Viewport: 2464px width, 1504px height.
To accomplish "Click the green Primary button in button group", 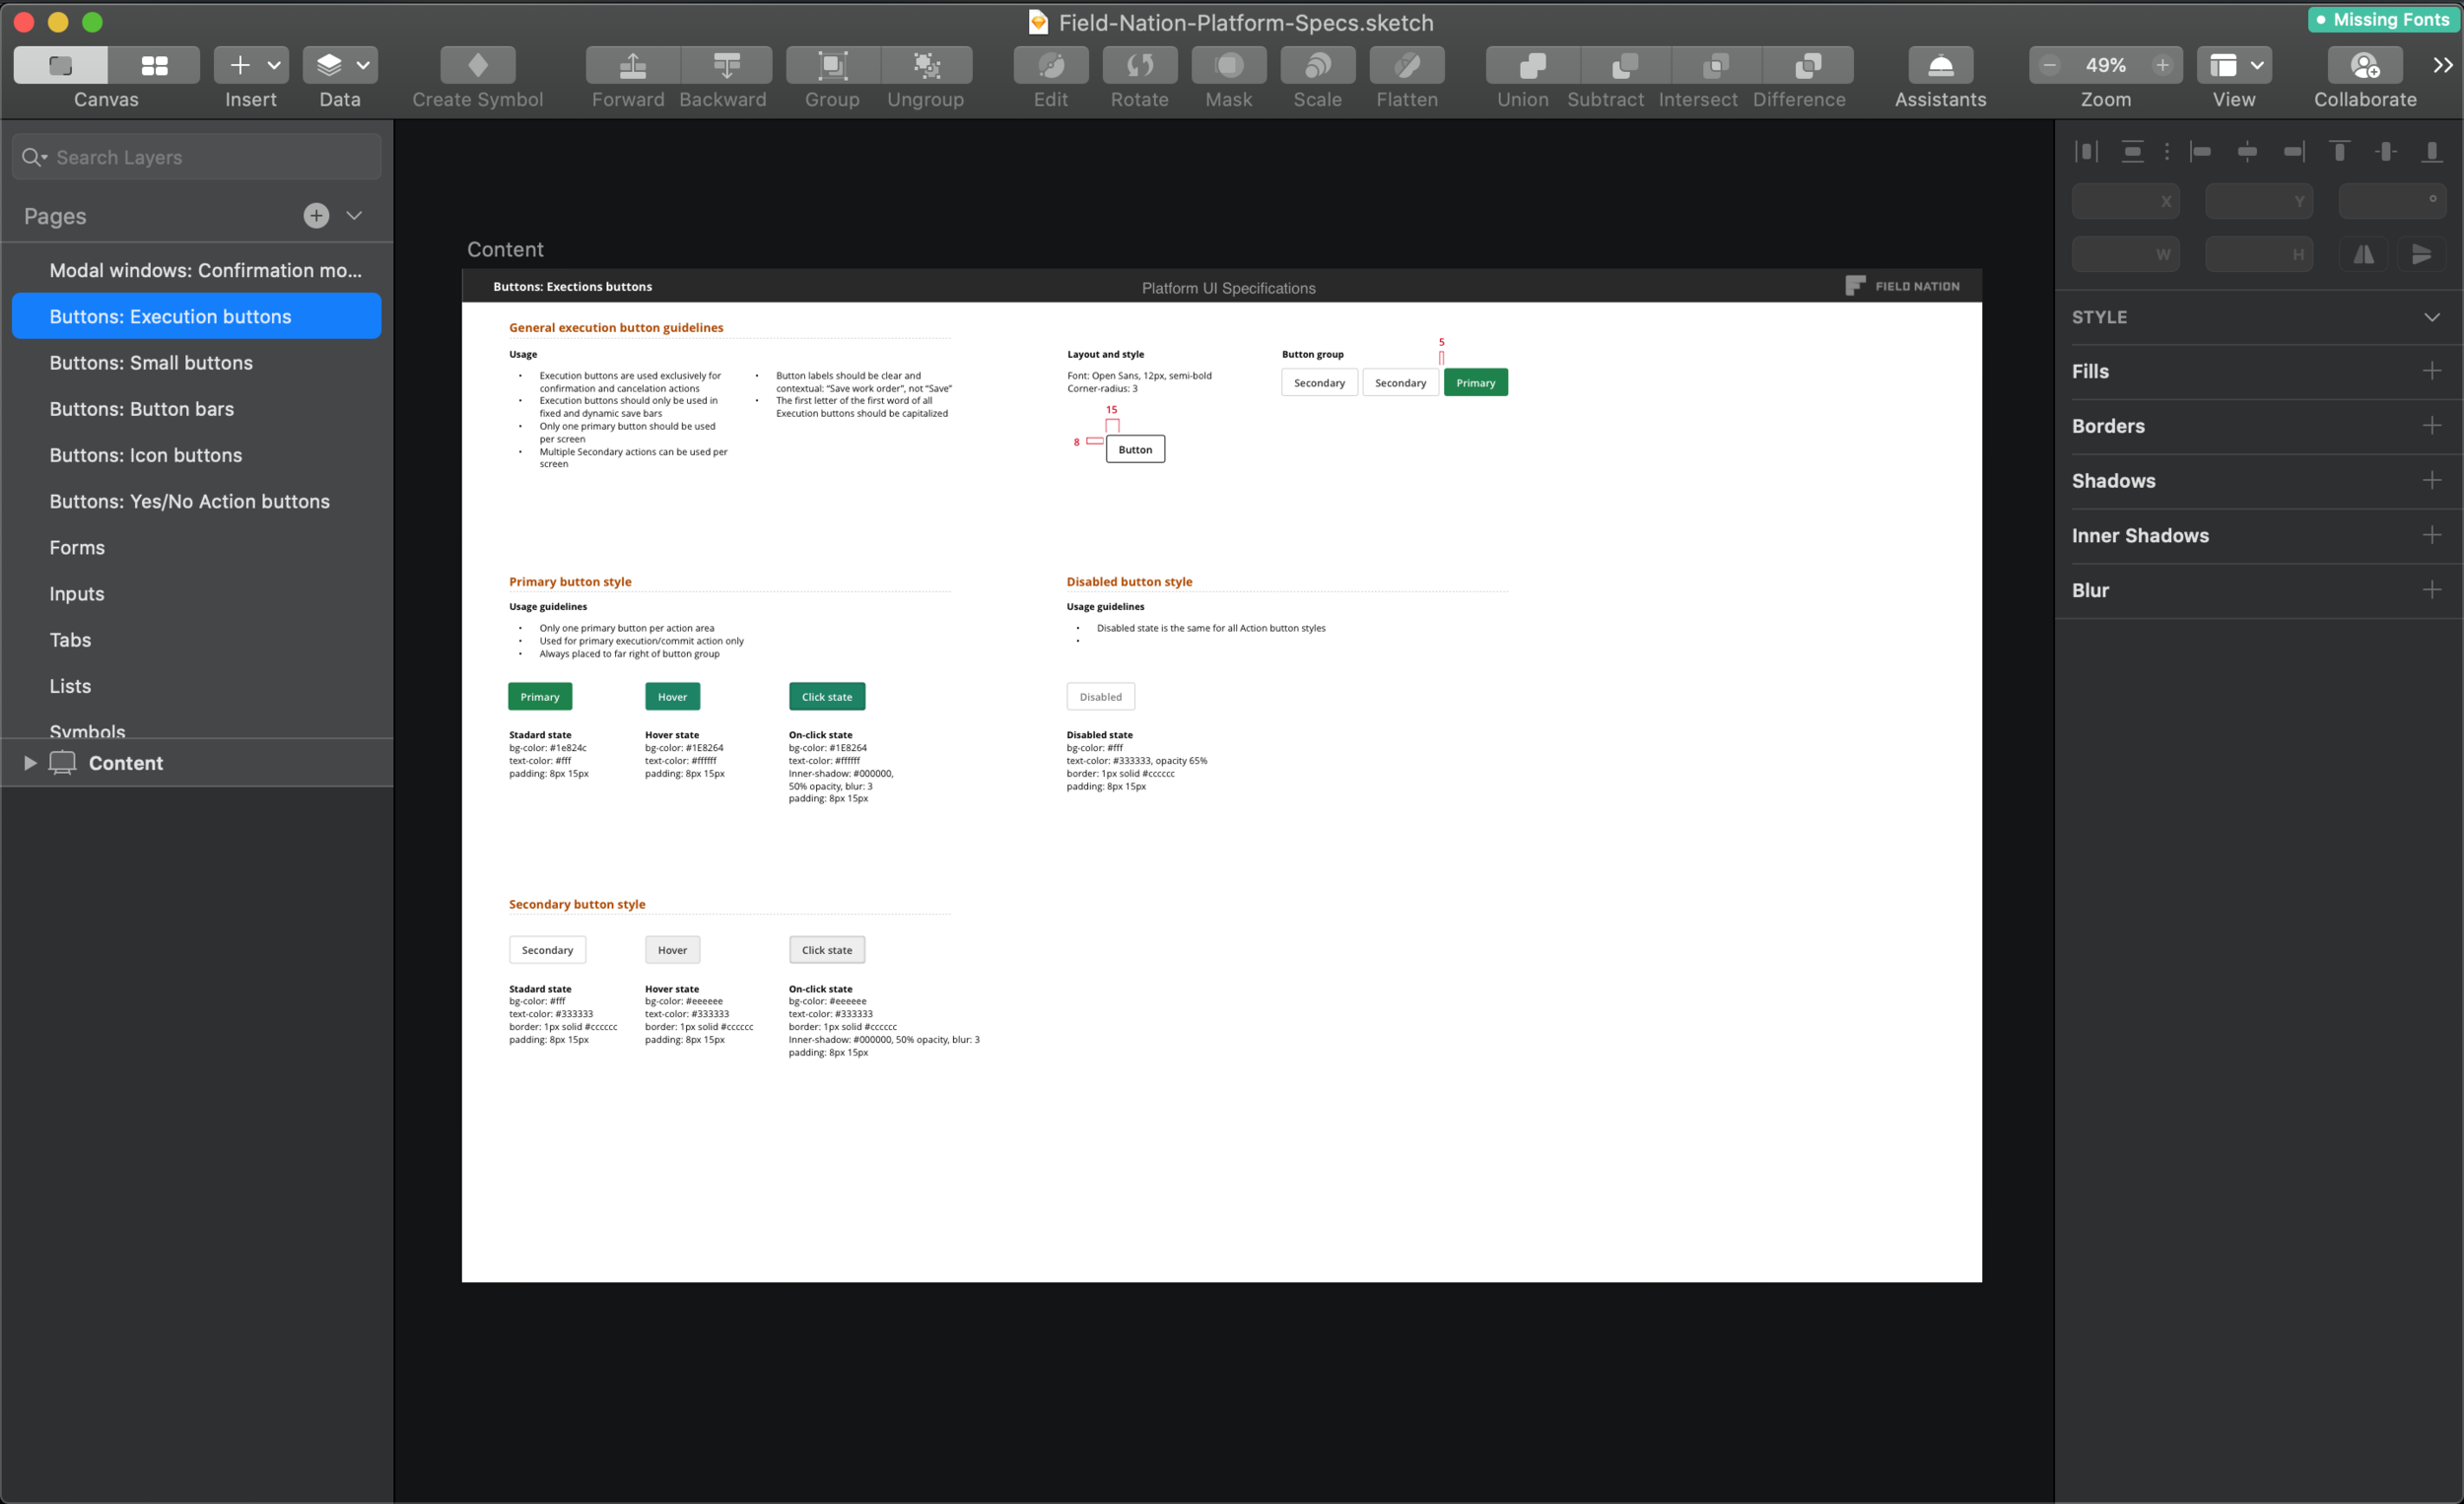I will pyautogui.click(x=1475, y=382).
